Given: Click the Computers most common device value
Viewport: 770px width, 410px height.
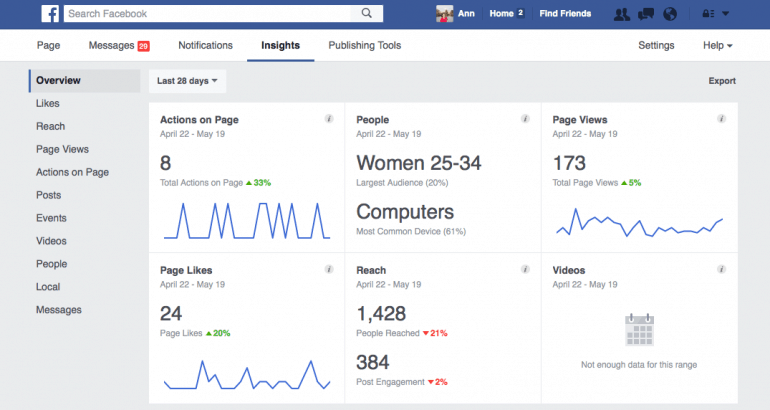Looking at the screenshot, I should tap(405, 212).
